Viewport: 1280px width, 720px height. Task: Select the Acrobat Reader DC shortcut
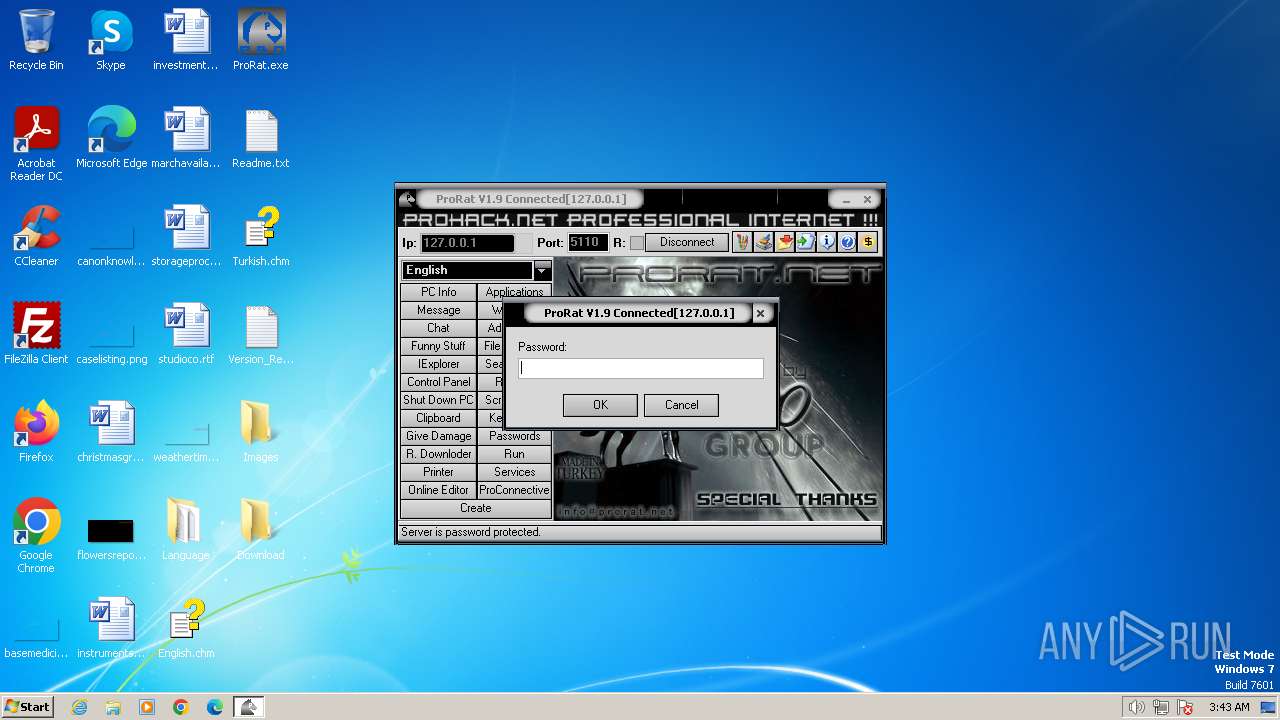point(36,144)
